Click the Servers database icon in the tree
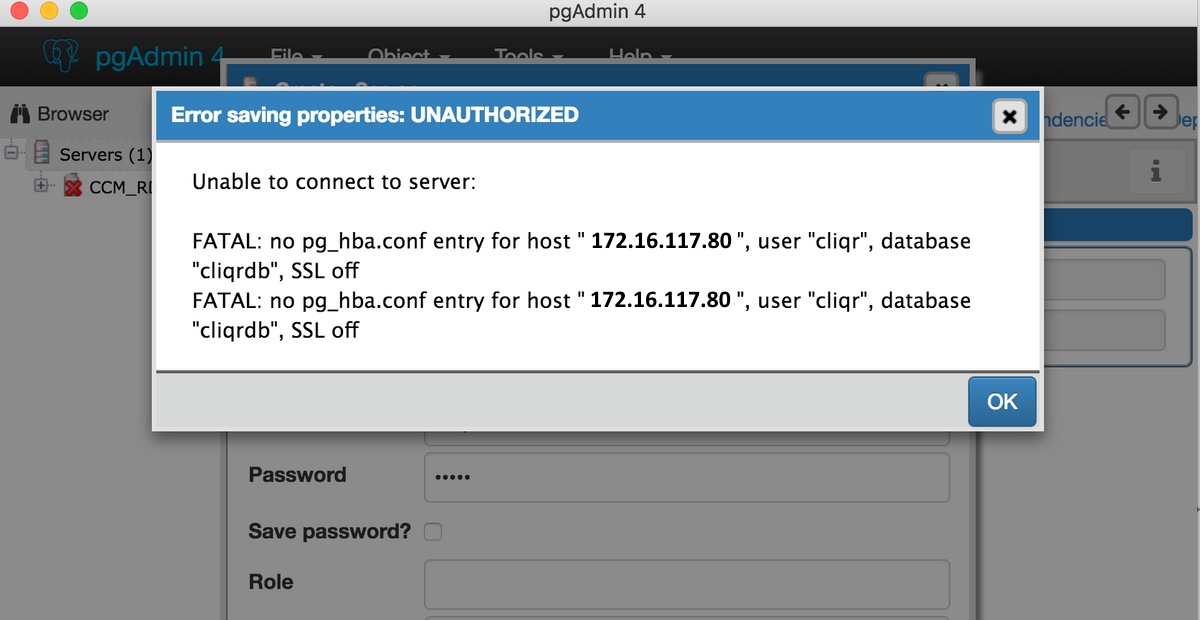 coord(41,154)
